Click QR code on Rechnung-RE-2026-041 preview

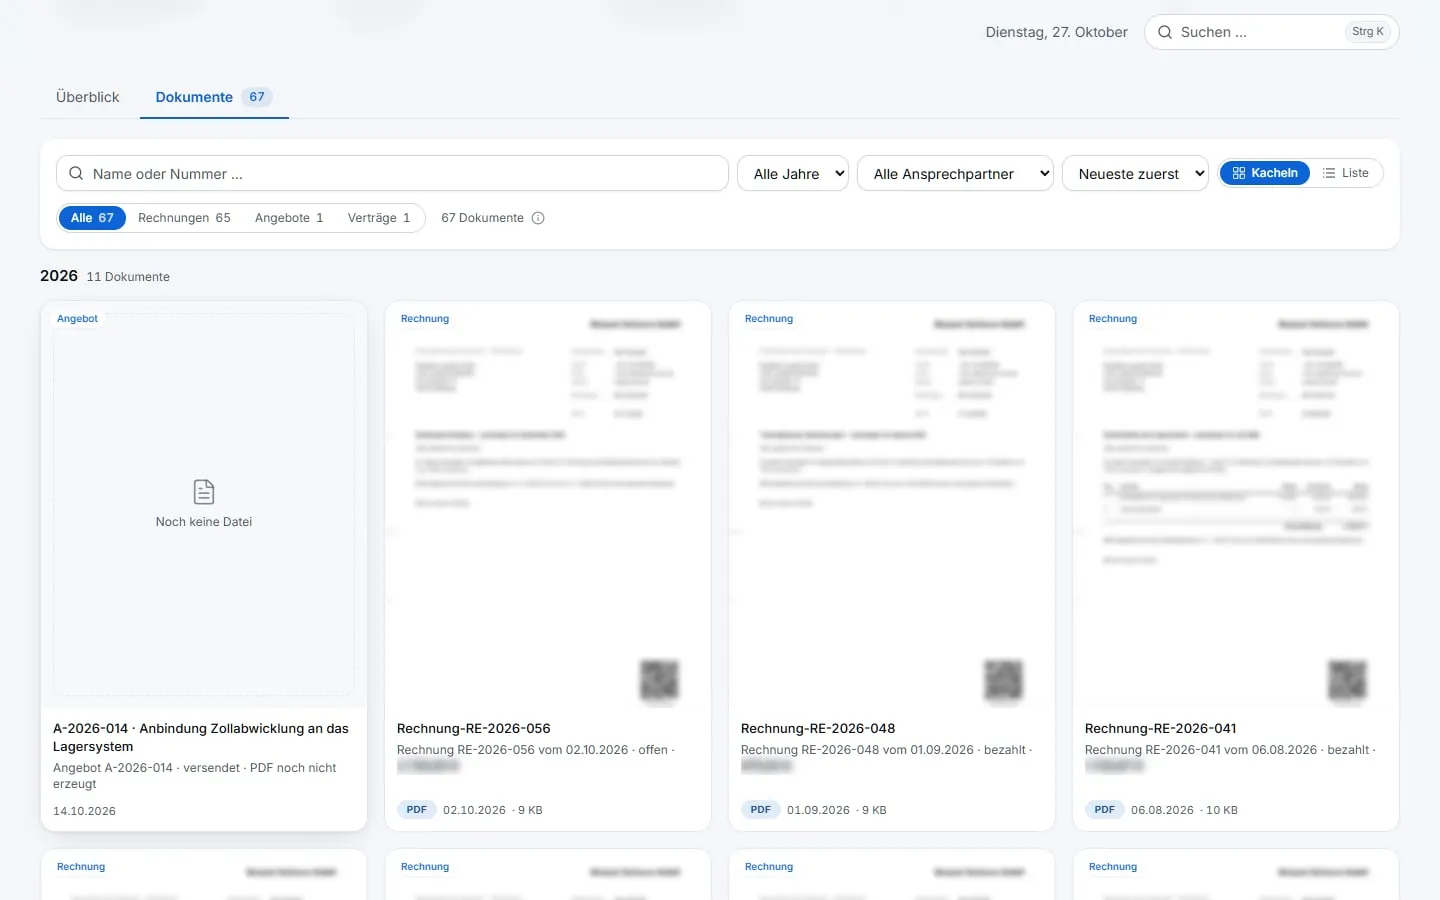coord(1347,680)
